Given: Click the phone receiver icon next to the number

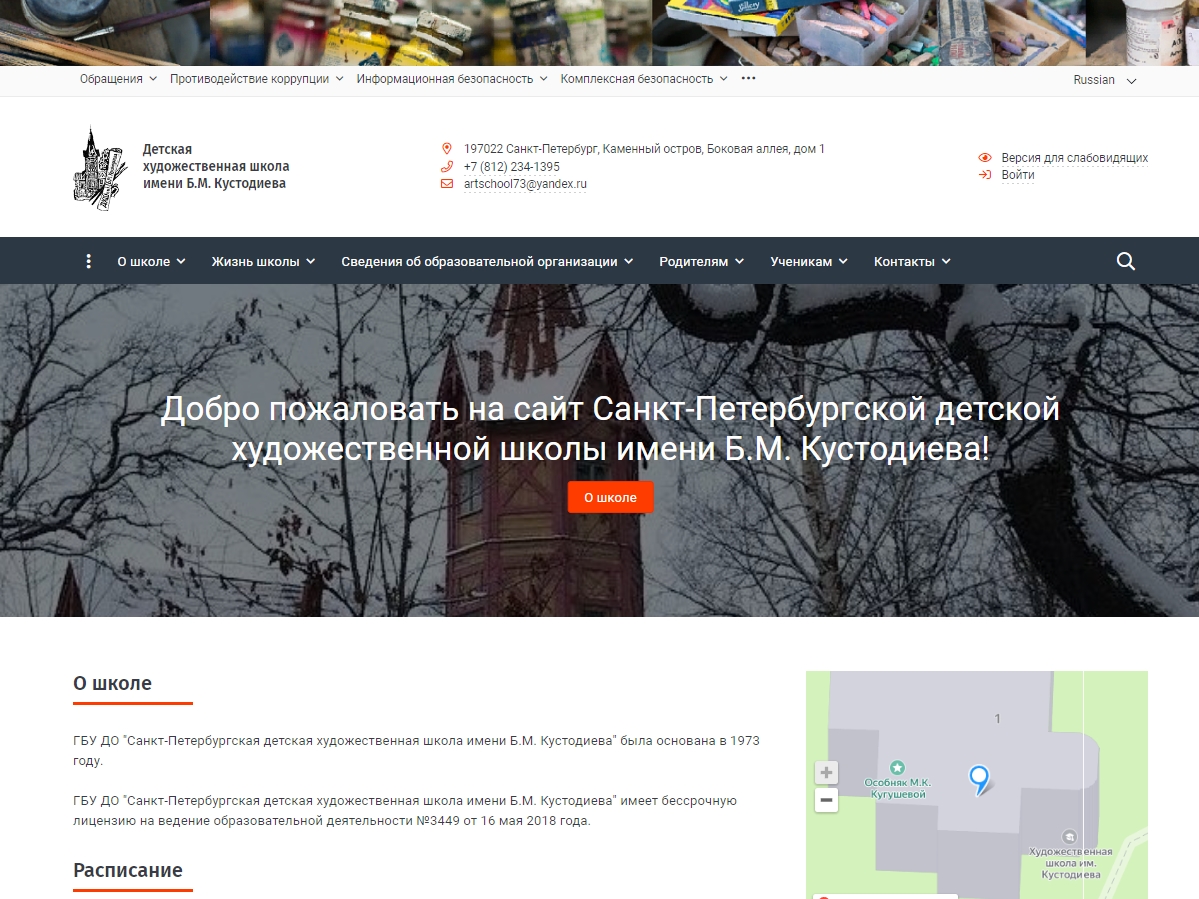Looking at the screenshot, I should pos(447,166).
